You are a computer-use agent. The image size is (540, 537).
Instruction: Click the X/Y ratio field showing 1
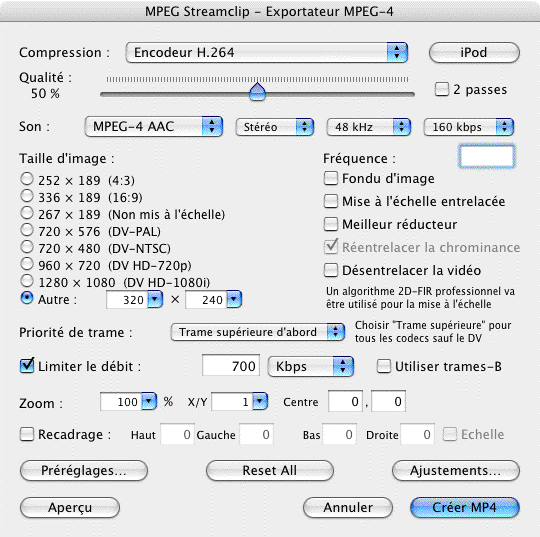(232, 402)
